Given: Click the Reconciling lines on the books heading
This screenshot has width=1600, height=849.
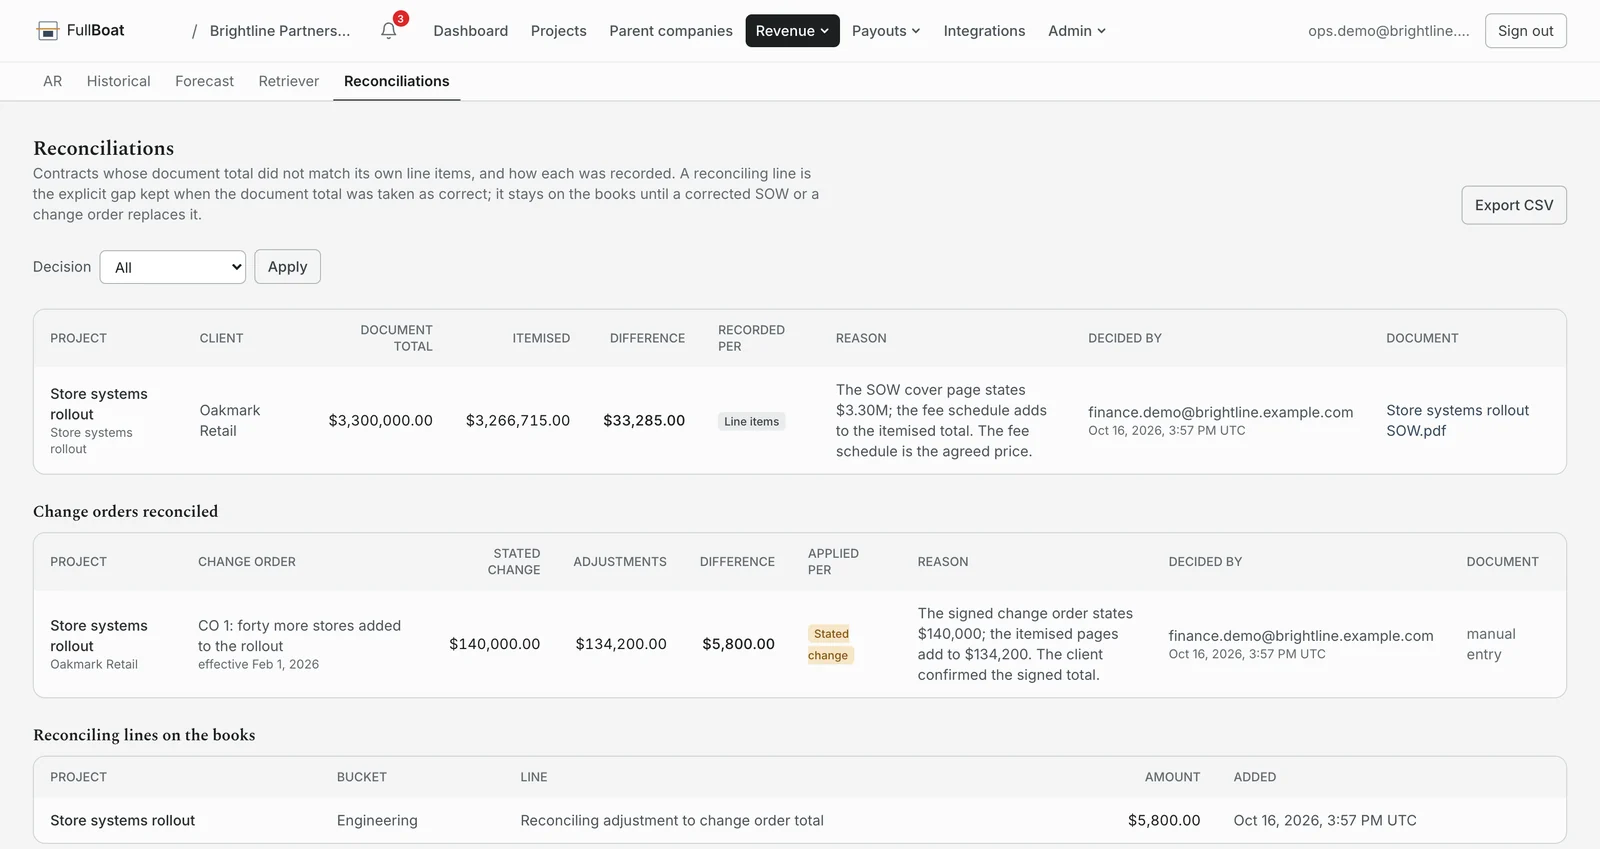Looking at the screenshot, I should pyautogui.click(x=144, y=735).
